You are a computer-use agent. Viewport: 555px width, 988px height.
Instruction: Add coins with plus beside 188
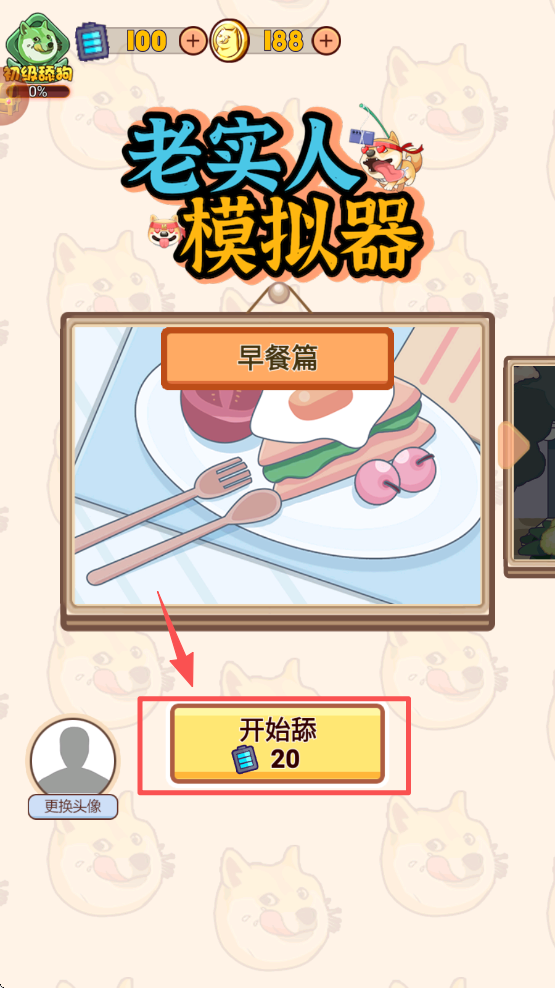tap(326, 42)
